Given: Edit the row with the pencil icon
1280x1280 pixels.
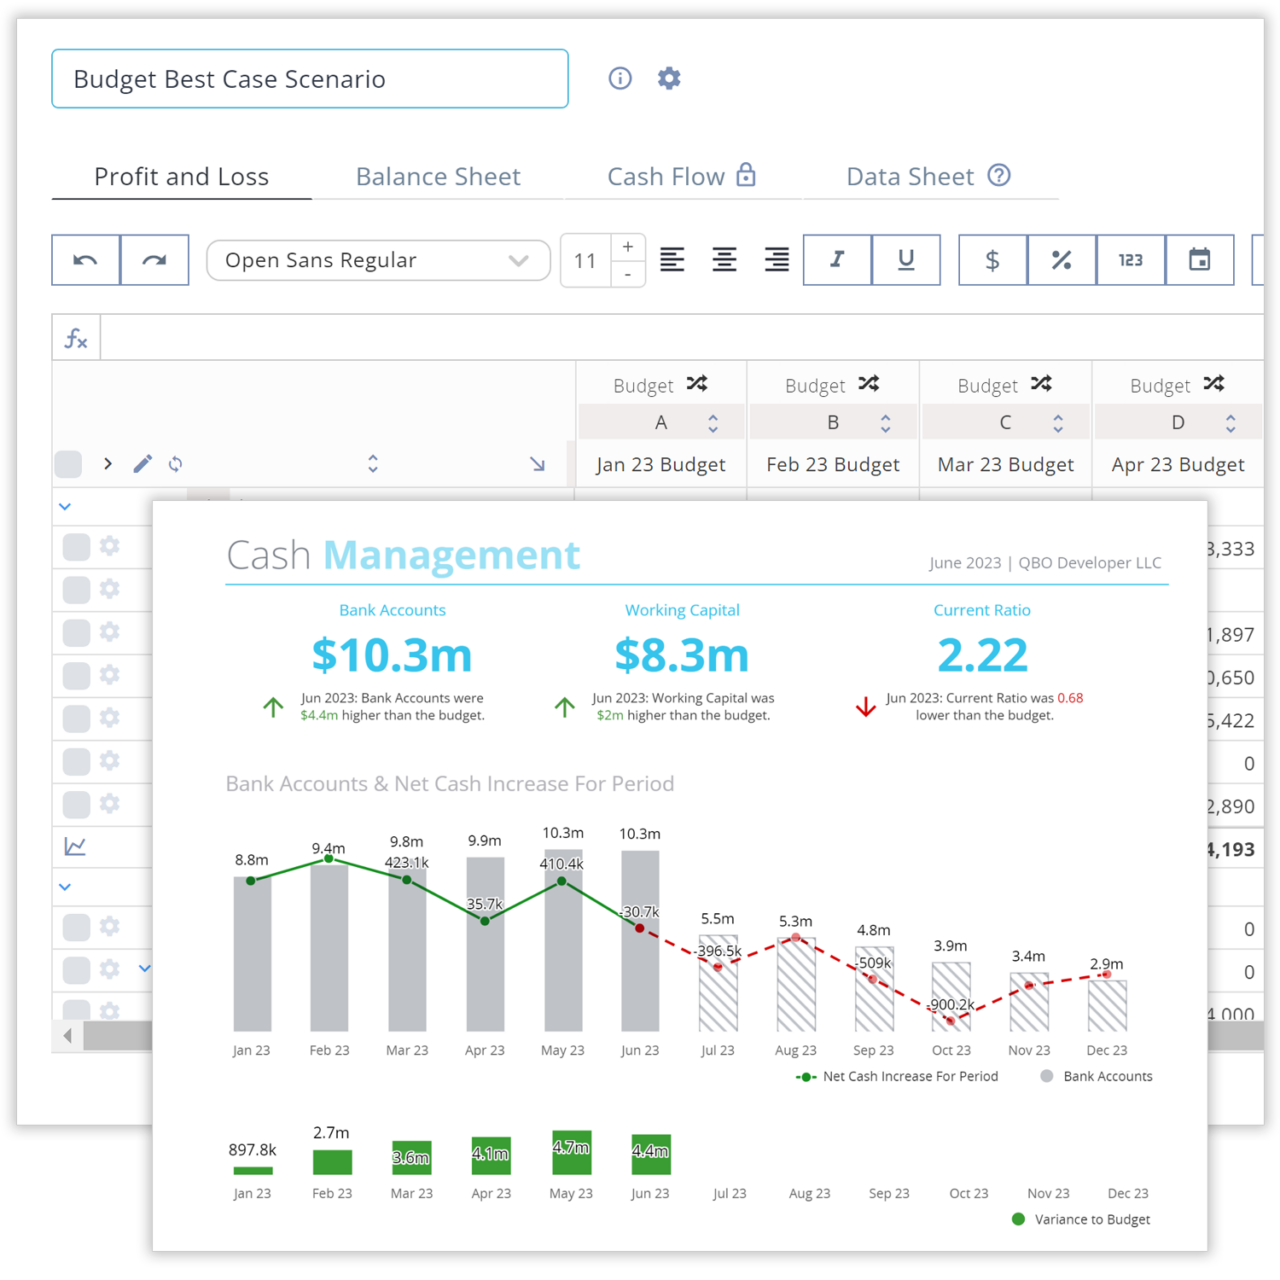Looking at the screenshot, I should pyautogui.click(x=142, y=463).
